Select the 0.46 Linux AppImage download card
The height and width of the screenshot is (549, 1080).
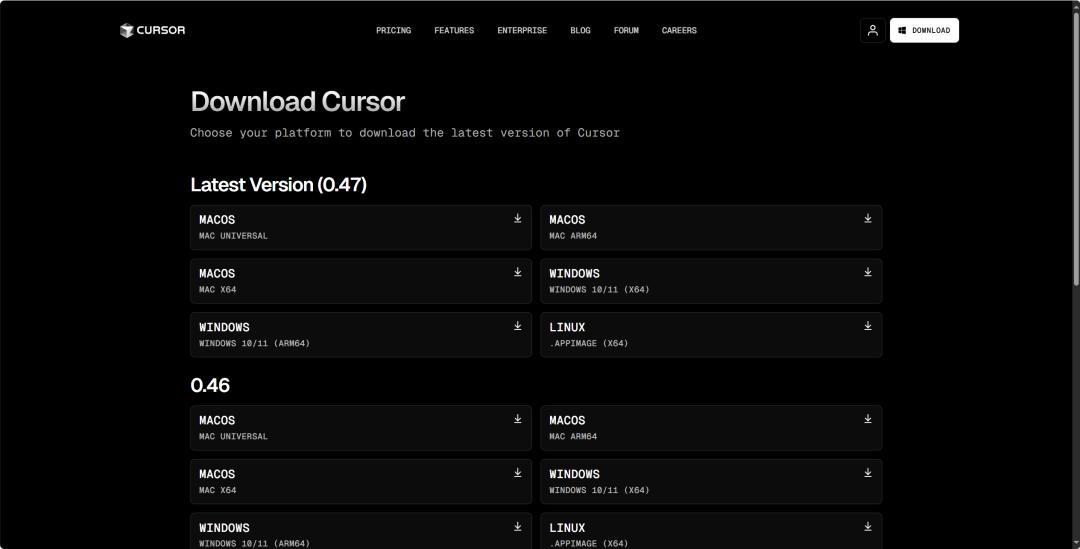coord(710,532)
